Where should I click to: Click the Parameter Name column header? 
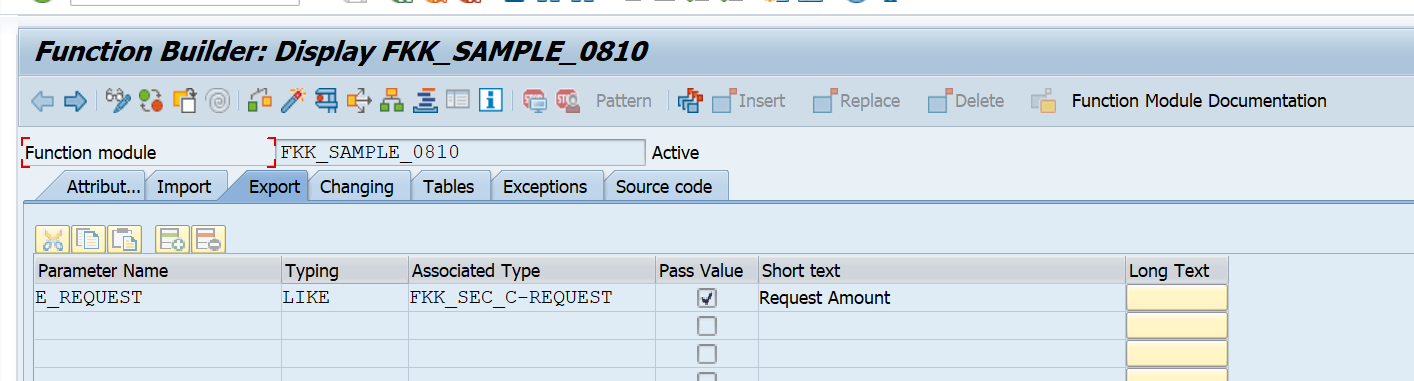click(x=158, y=271)
